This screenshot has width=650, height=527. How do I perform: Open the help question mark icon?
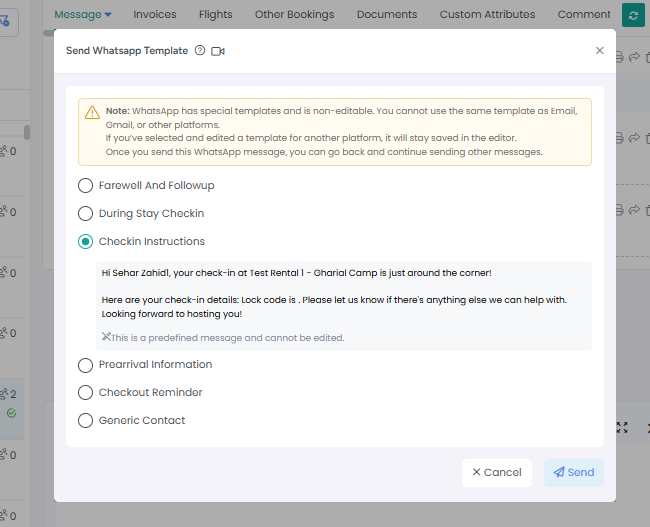pos(200,51)
